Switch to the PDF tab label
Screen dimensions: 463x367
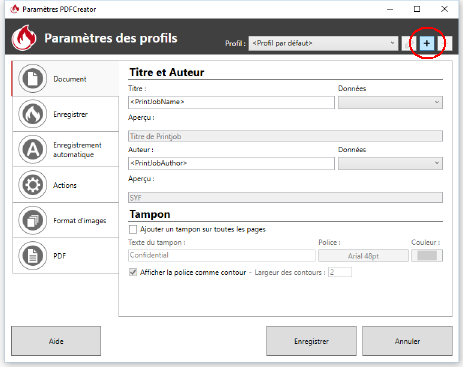60,256
